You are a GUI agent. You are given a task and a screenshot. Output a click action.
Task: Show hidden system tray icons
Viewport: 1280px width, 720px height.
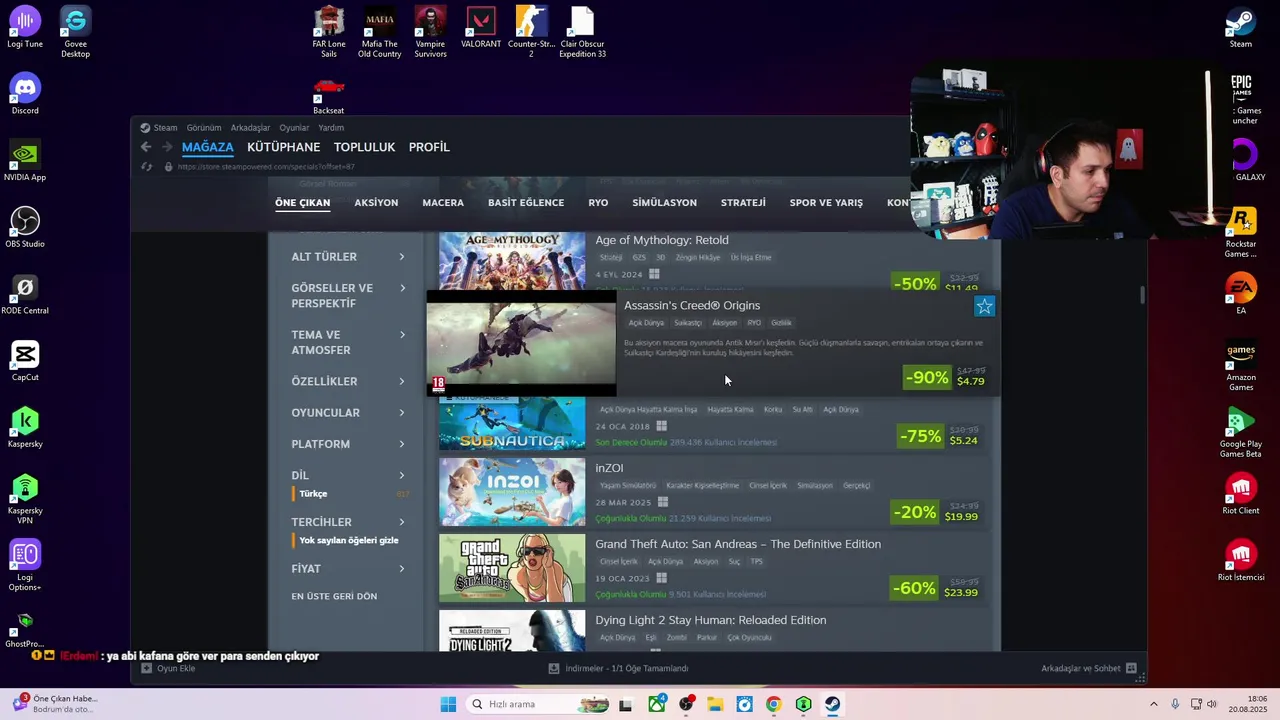point(1153,704)
